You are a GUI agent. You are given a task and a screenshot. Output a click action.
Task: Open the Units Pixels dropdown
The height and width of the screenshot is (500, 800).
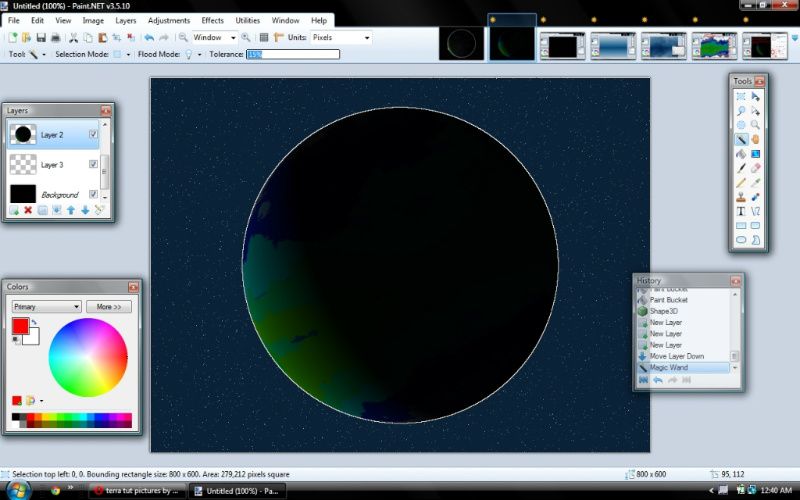coord(367,38)
